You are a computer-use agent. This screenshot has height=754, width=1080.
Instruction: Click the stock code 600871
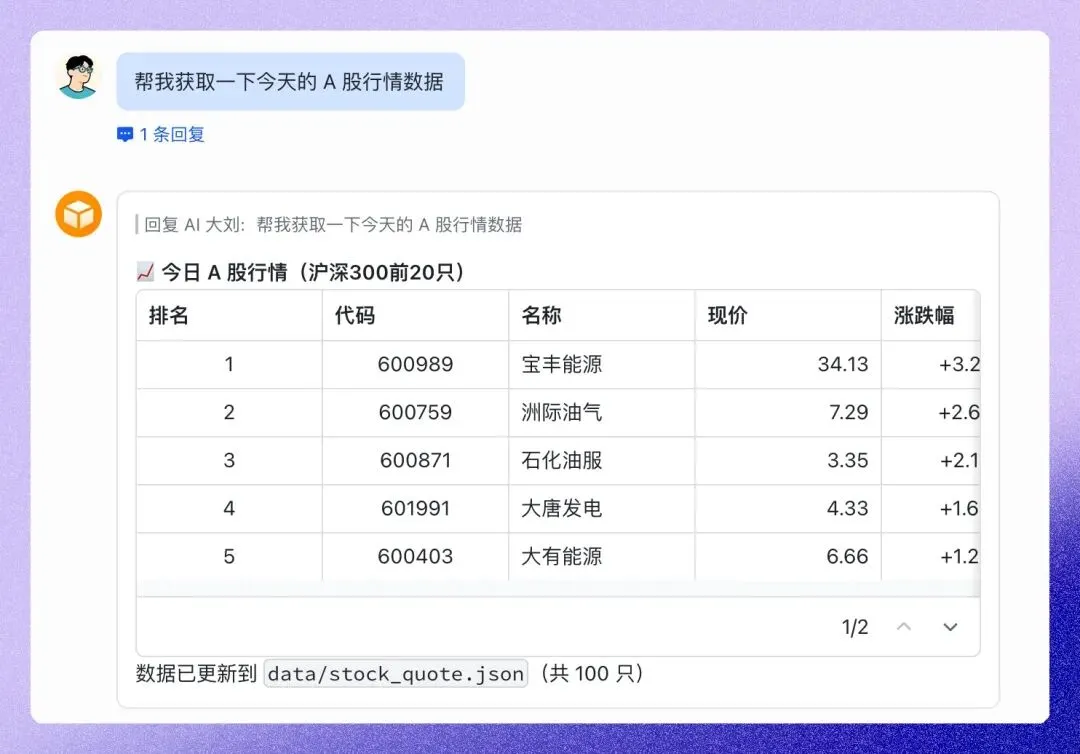415,460
